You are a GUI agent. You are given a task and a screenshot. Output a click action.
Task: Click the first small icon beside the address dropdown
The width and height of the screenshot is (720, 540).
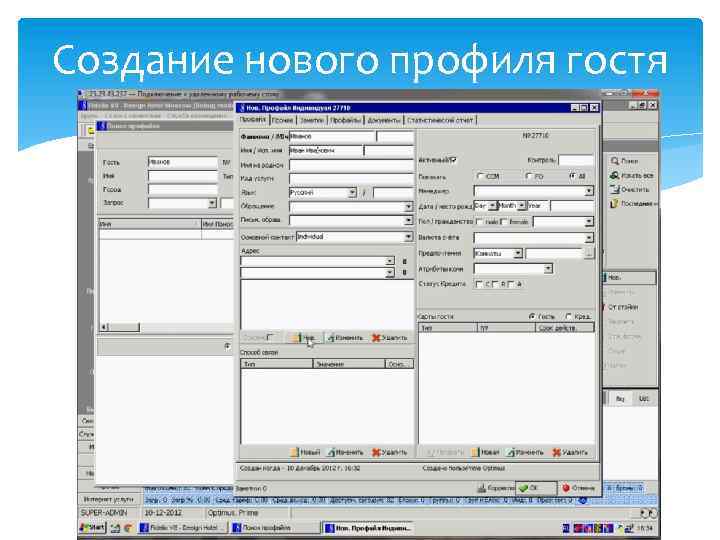point(405,261)
